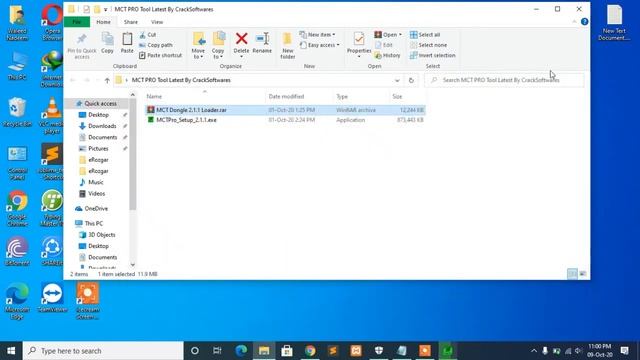The width and height of the screenshot is (640, 360).
Task: Open Pictures in Quick access
Action: point(98,149)
